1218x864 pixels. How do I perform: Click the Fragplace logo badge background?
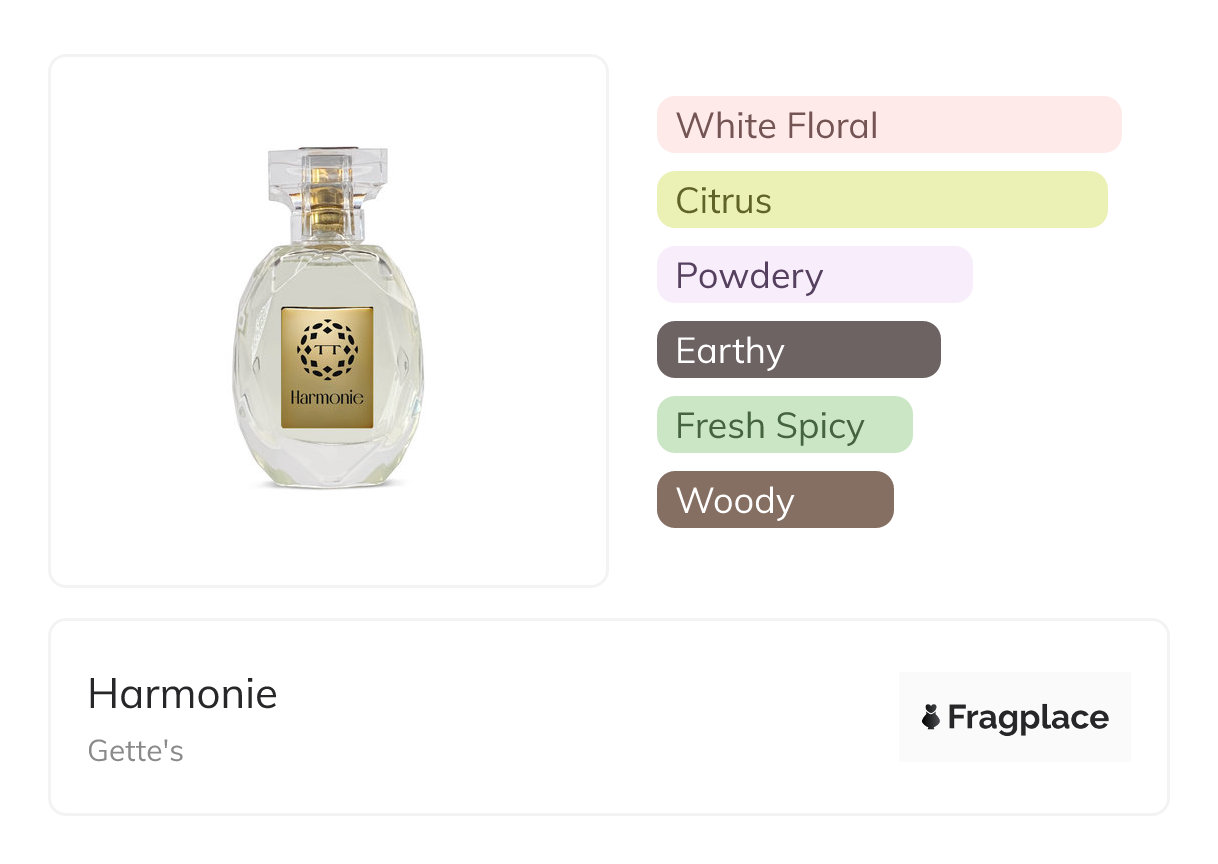pyautogui.click(x=1014, y=690)
